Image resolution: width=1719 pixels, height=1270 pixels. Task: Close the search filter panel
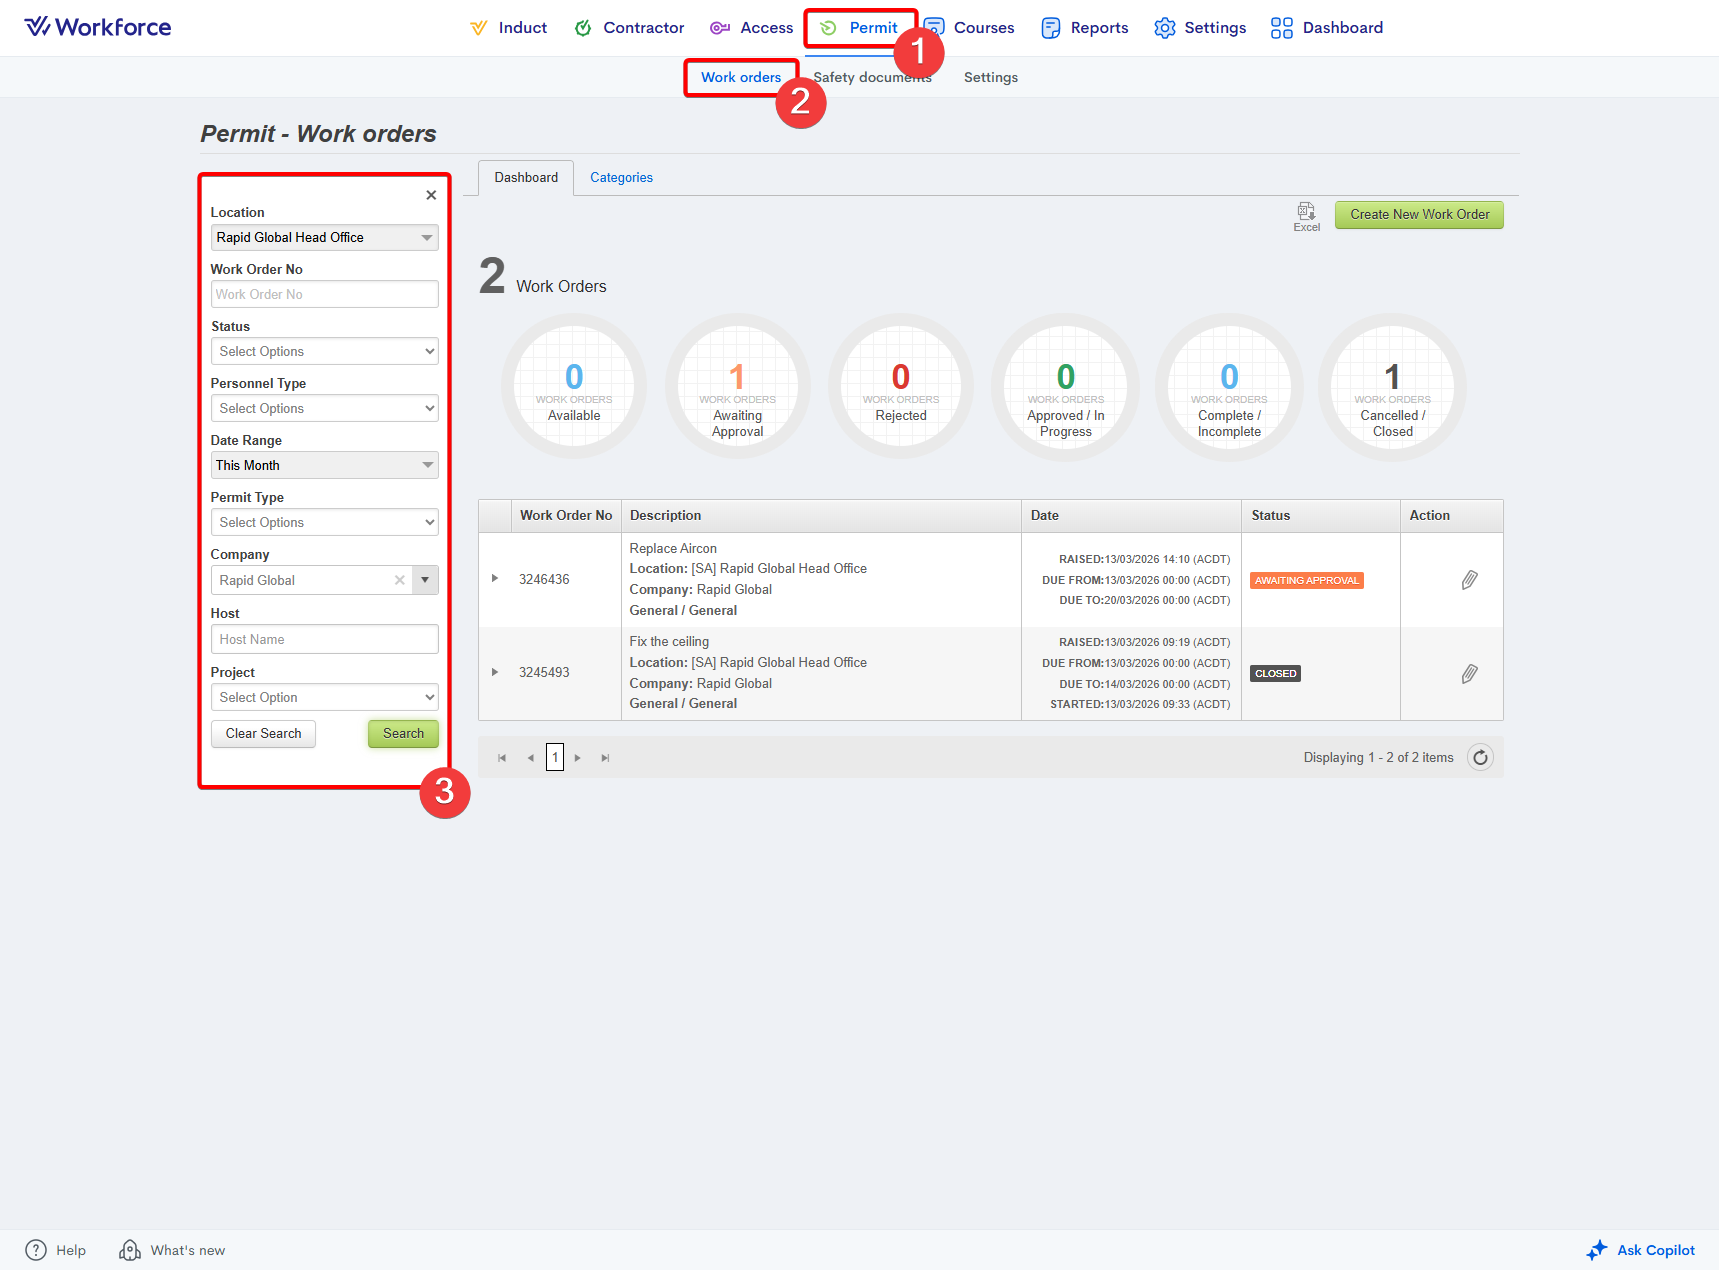coord(431,195)
